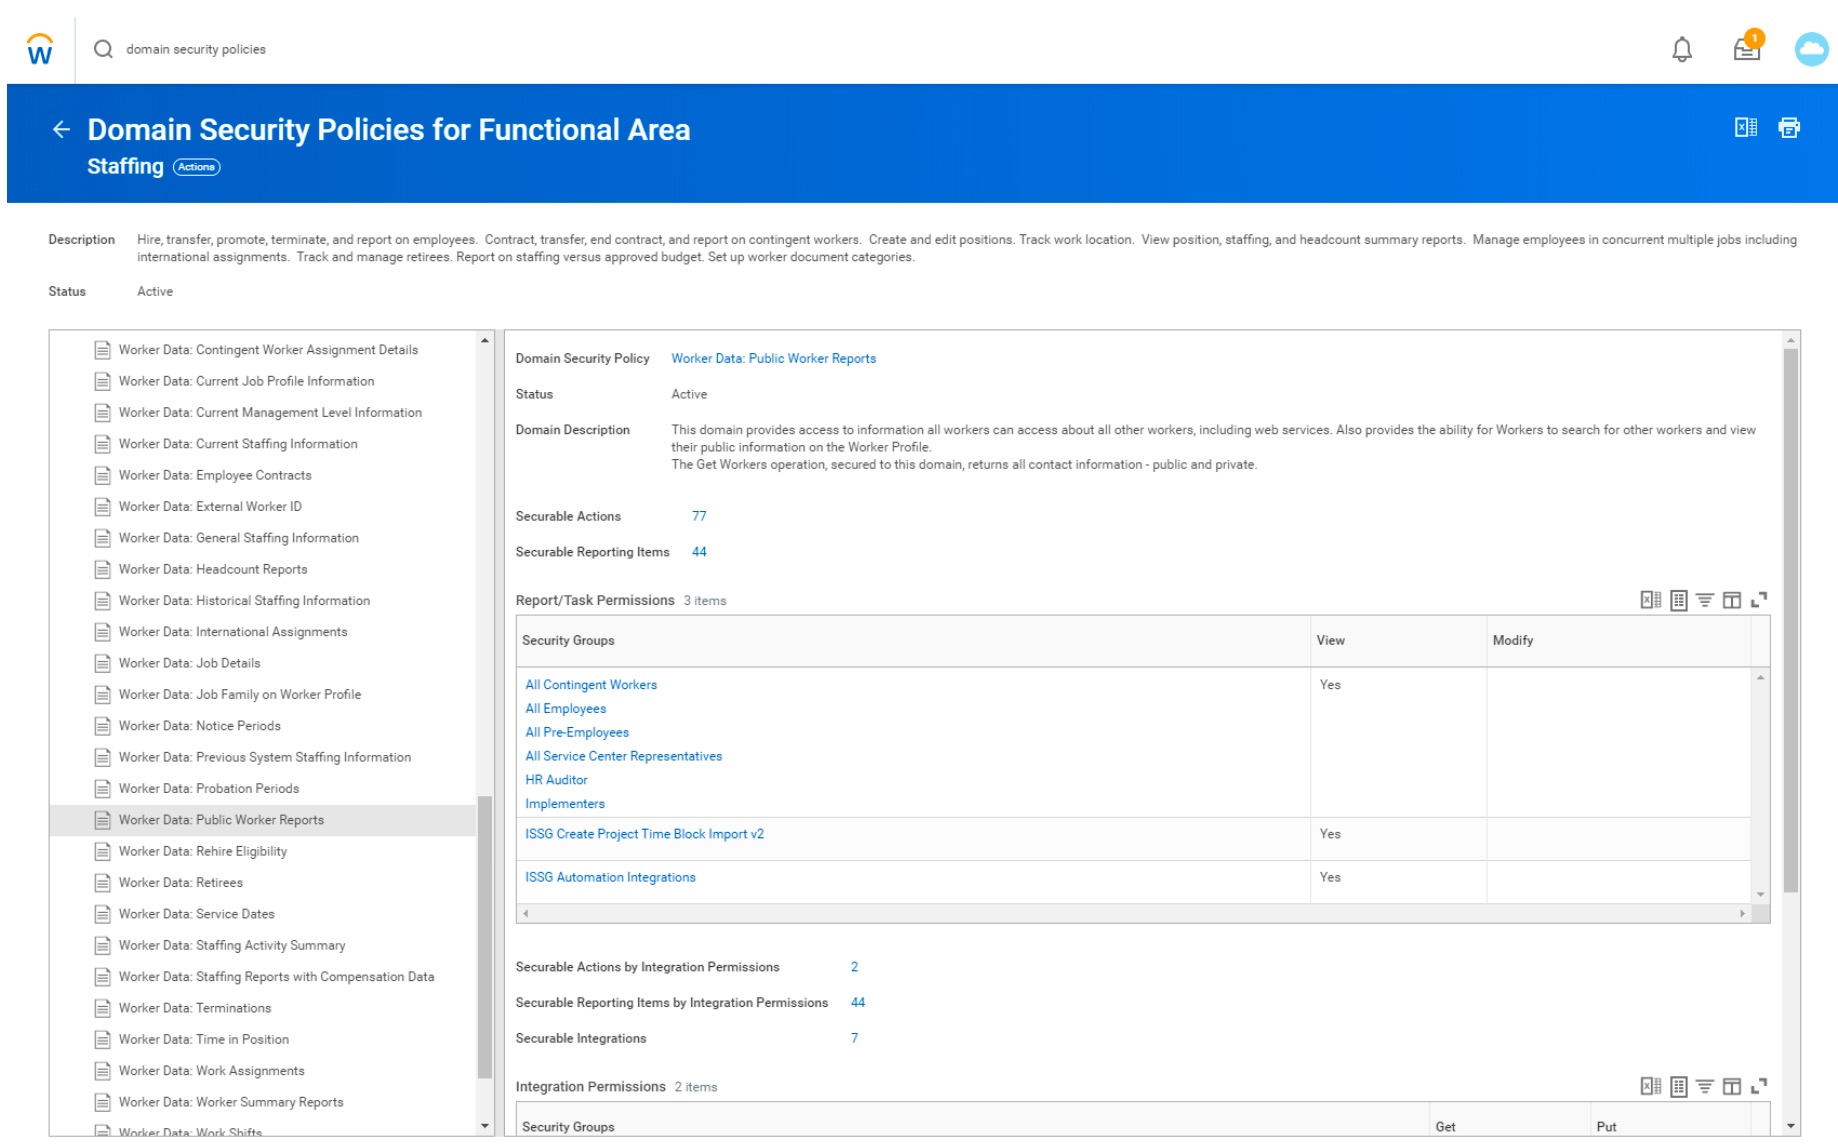Select Worker Data: Headcount Reports in the list
Viewport: 1838px width, 1144px height.
(x=213, y=569)
